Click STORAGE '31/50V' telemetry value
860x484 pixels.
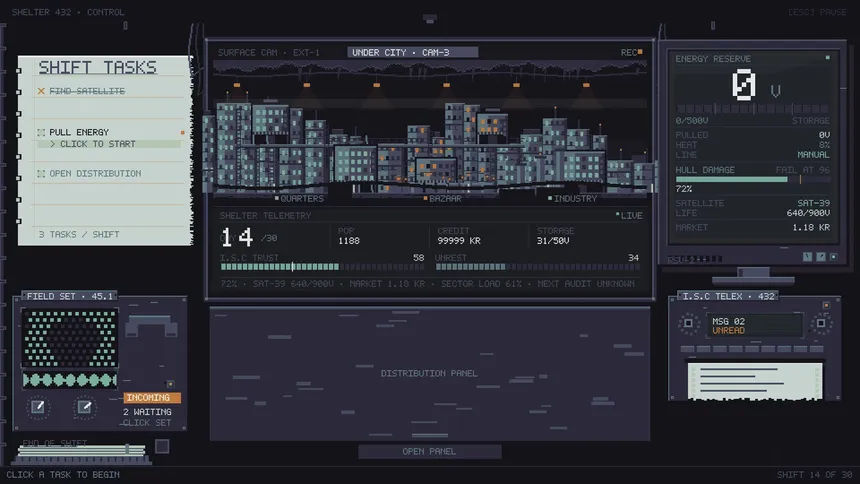click(x=553, y=240)
